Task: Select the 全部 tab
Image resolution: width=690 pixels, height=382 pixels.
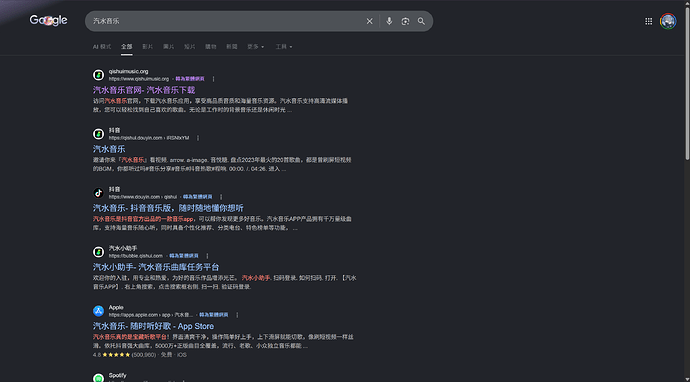Action: (x=127, y=47)
